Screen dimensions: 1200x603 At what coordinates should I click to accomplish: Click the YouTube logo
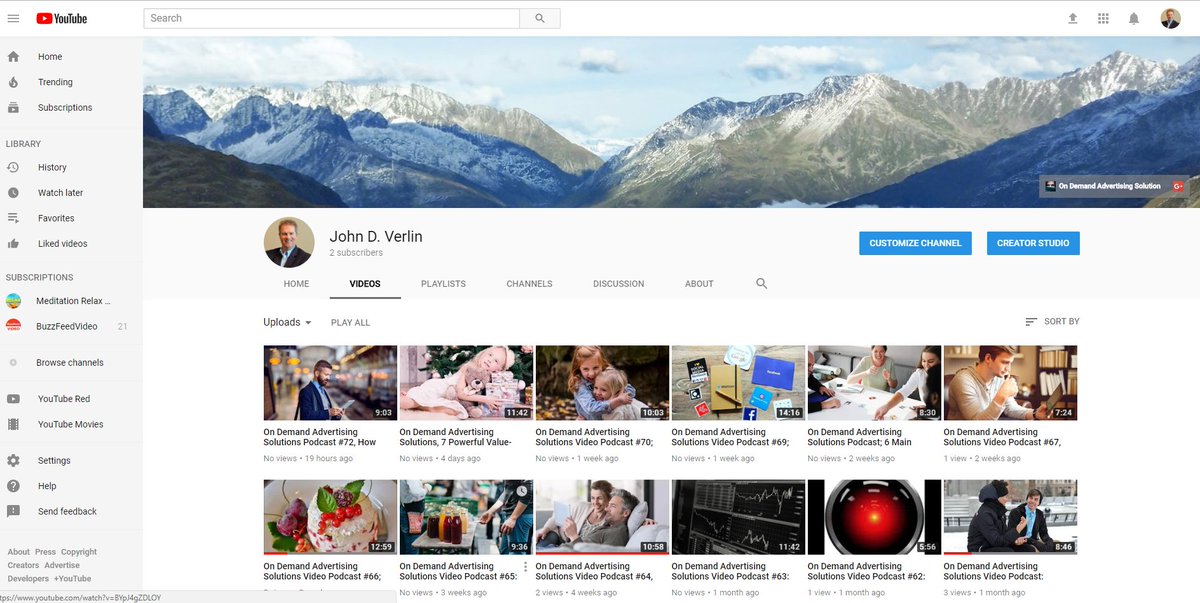(x=61, y=18)
